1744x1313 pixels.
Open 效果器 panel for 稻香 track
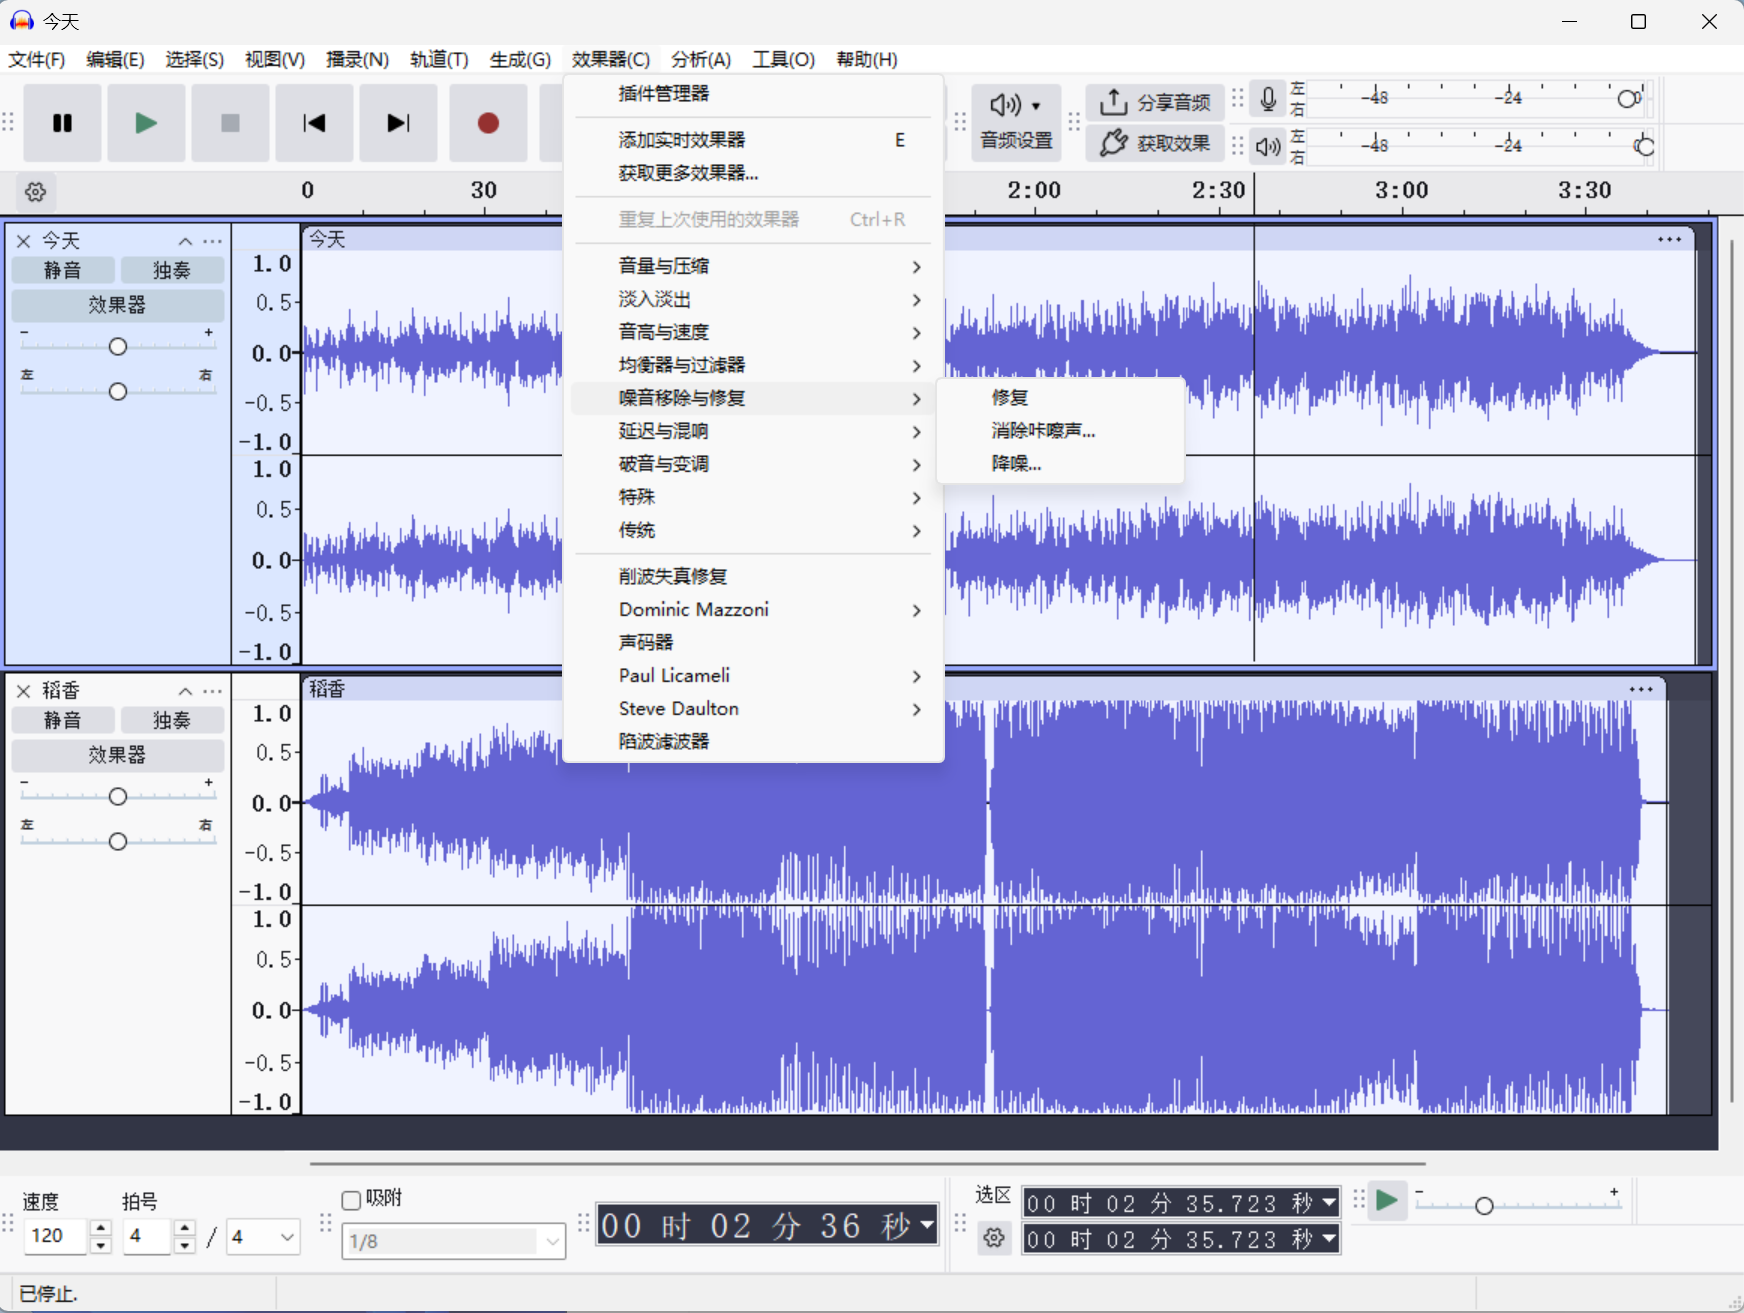[x=118, y=755]
